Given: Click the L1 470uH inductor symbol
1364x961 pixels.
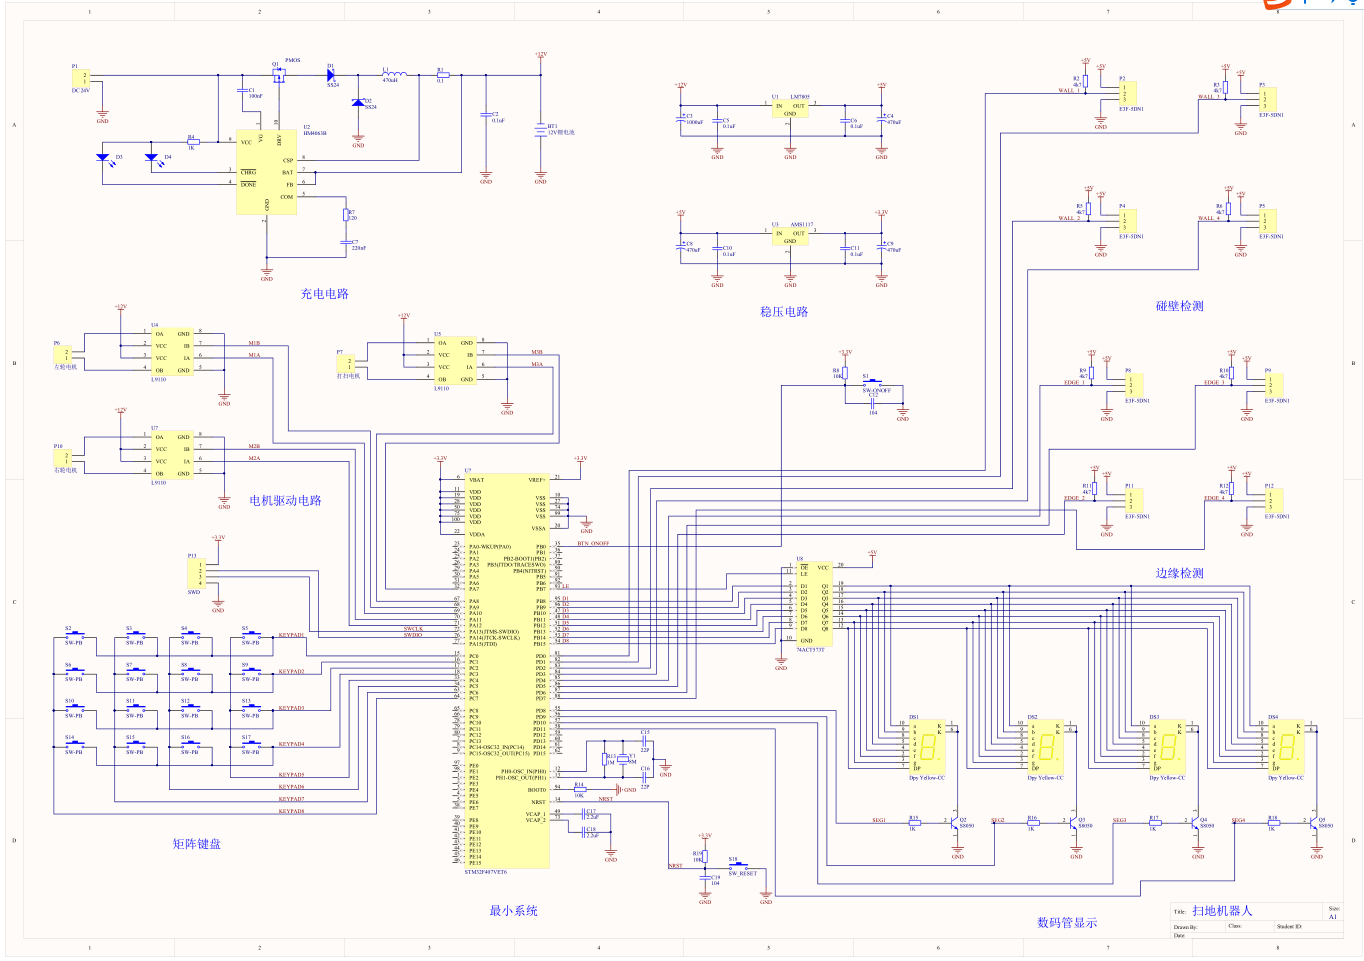Looking at the screenshot, I should [x=394, y=74].
